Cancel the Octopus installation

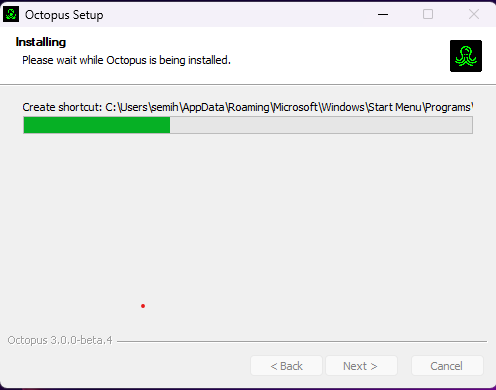[x=447, y=366]
